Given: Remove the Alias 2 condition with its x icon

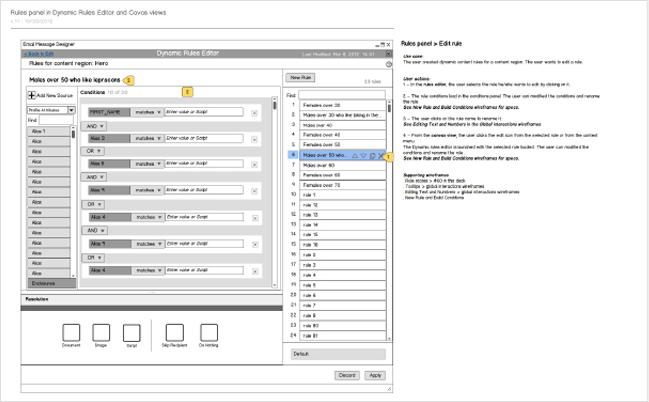Looking at the screenshot, I should coord(255,140).
